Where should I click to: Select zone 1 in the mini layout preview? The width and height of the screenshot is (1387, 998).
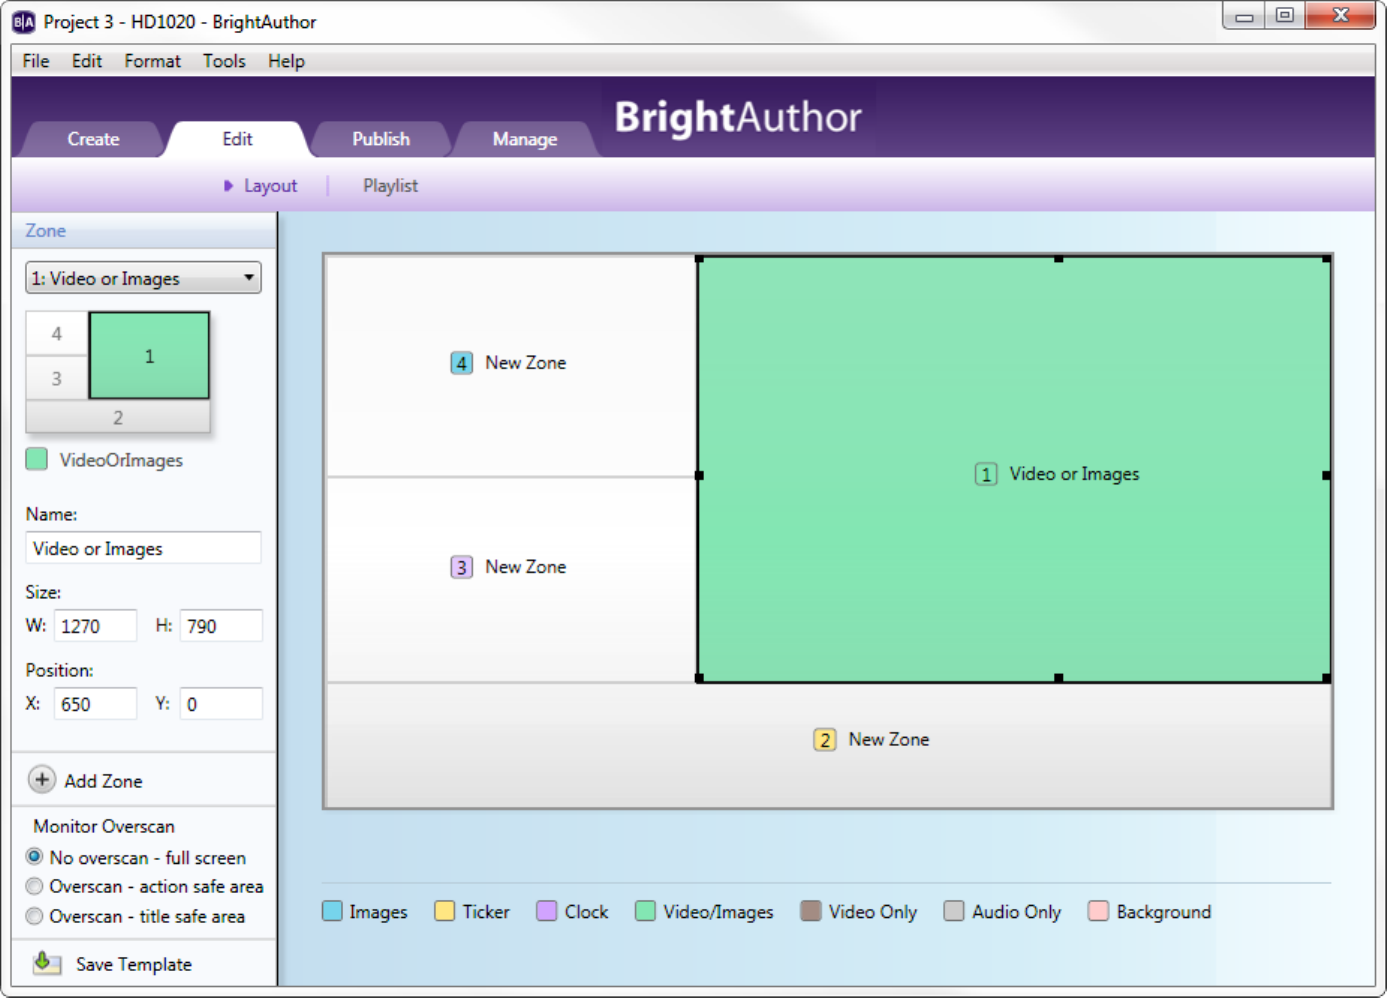pos(149,356)
